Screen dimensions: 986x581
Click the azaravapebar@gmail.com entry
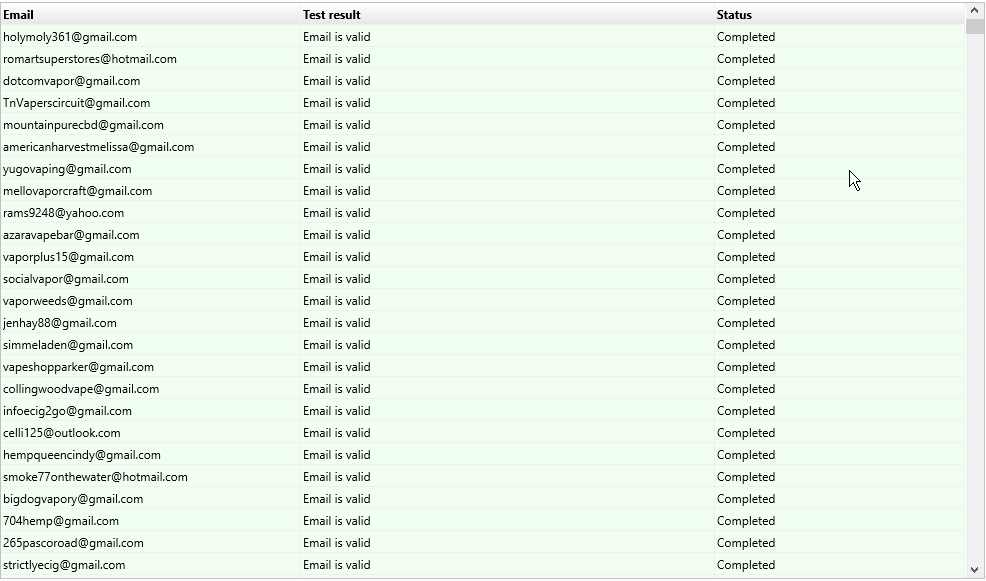(71, 235)
